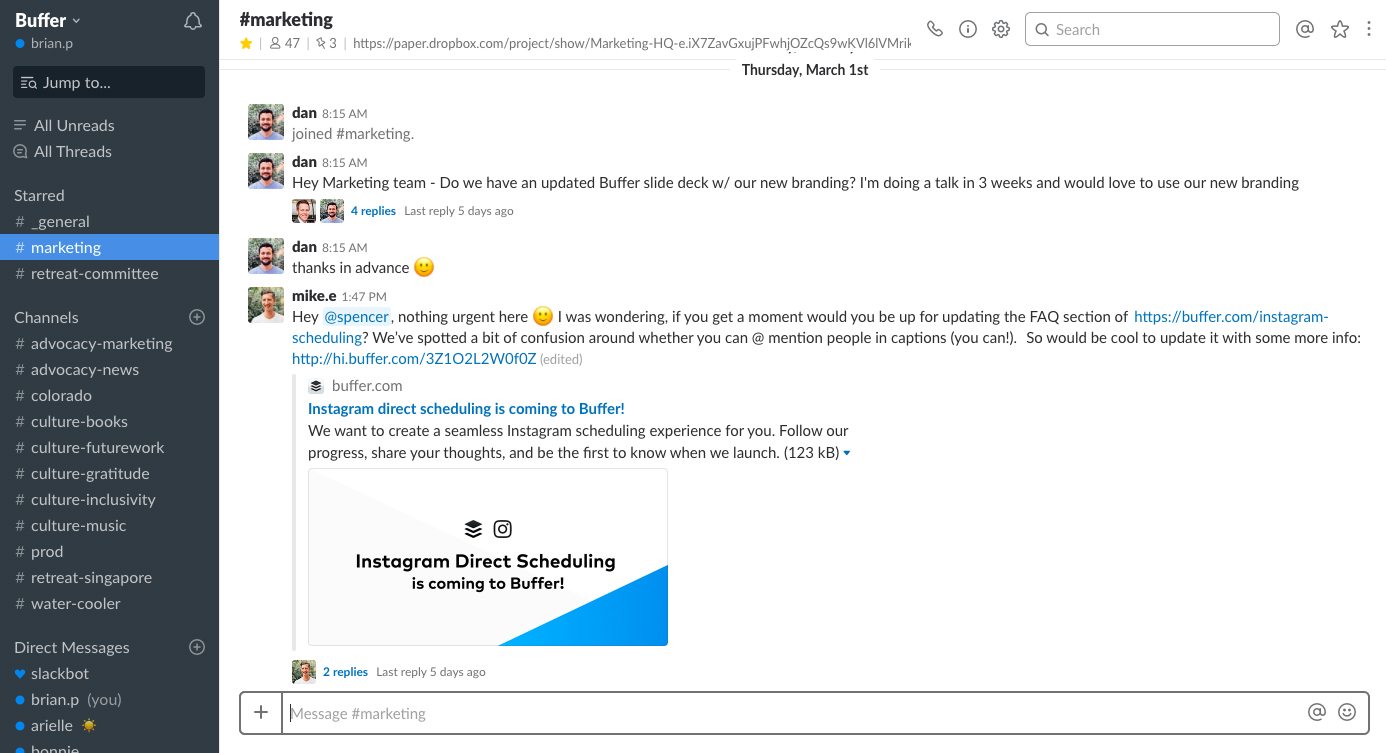Open a direct message via the plus icon
Viewport: 1386px width, 753px height.
click(x=197, y=647)
